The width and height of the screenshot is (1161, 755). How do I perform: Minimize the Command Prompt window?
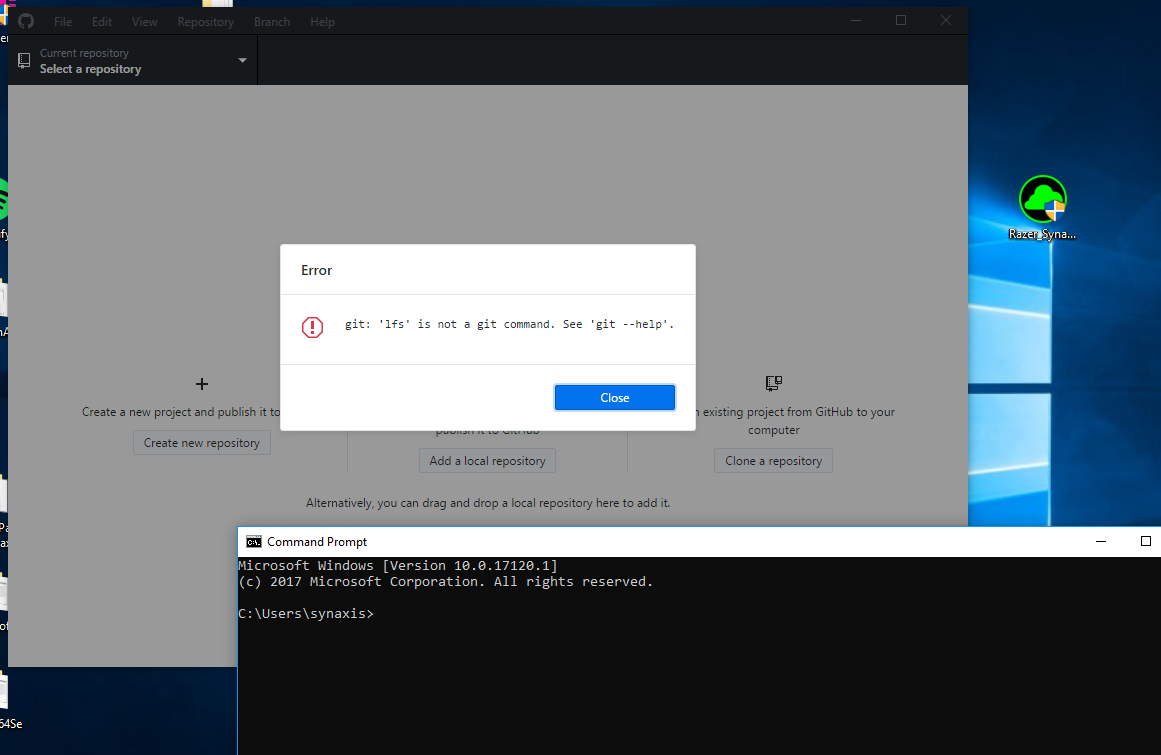tap(1101, 541)
